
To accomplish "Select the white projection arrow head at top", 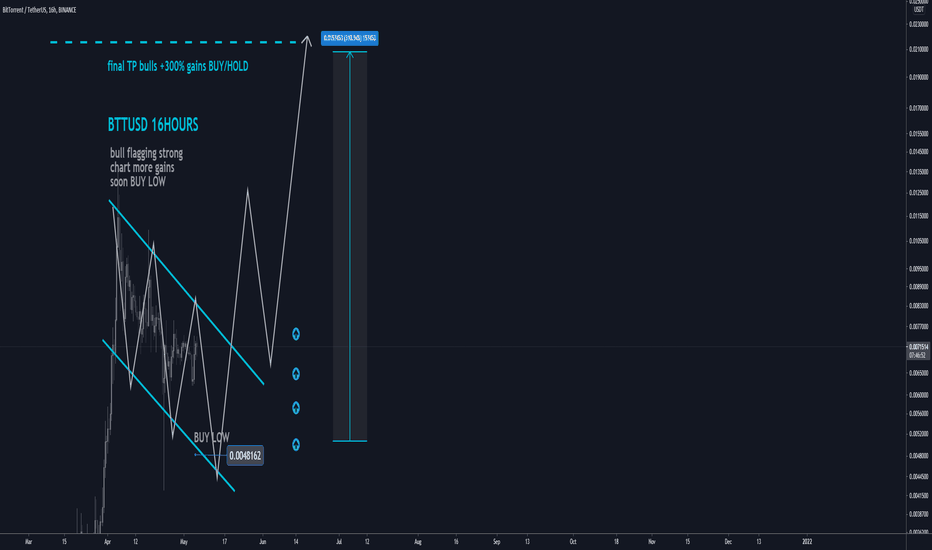I will (307, 40).
